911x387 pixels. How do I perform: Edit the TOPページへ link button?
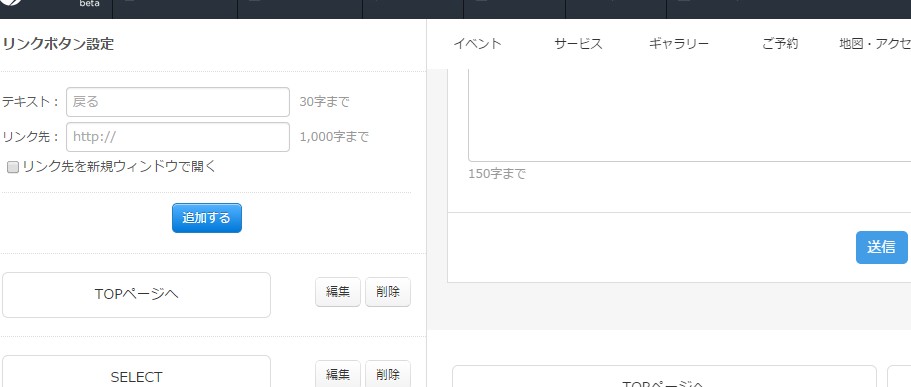click(338, 292)
